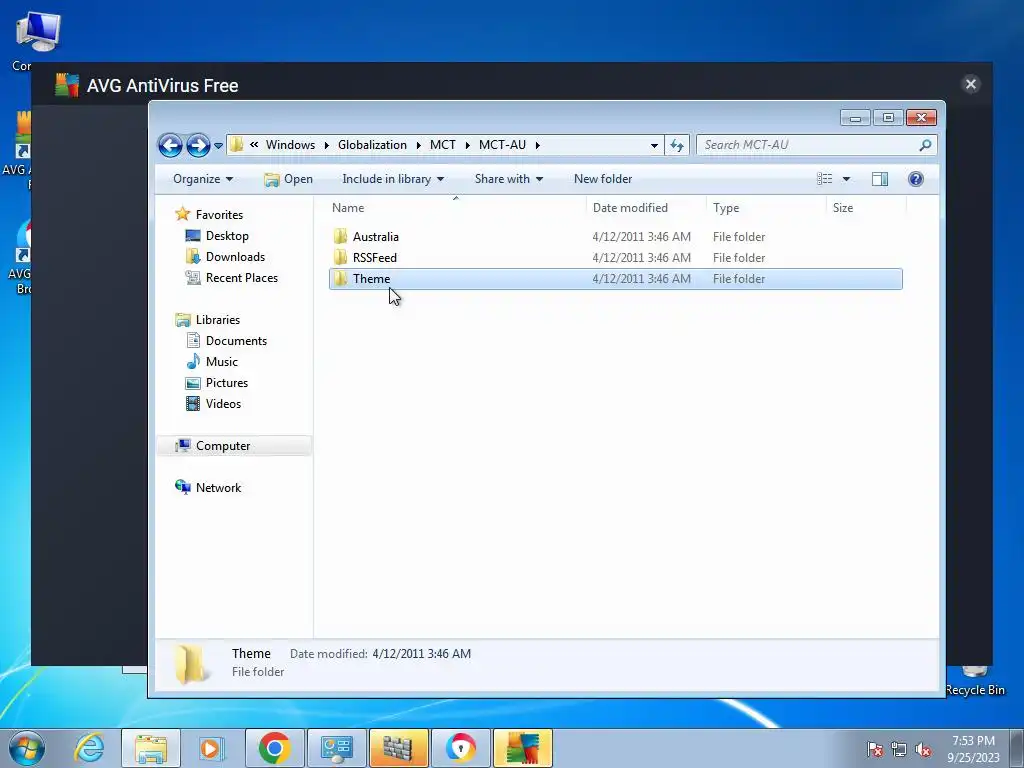Image resolution: width=1024 pixels, height=768 pixels.
Task: Open the Windows Firewall taskbar icon
Action: (x=398, y=748)
